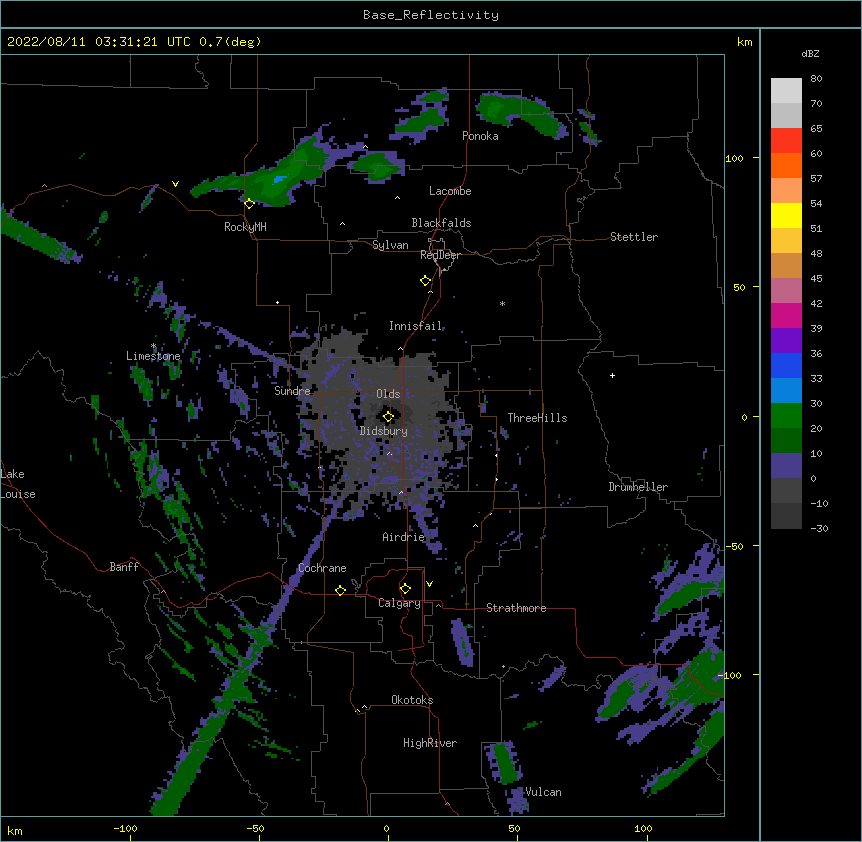862x842 pixels.
Task: Select the Blackfalds city label
Action: pos(441,223)
